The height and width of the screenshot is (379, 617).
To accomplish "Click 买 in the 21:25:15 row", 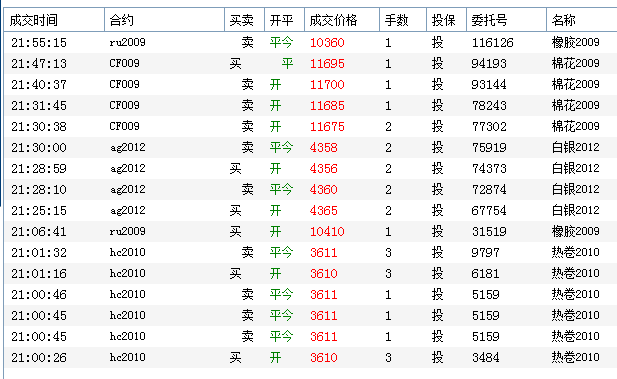I will (235, 211).
